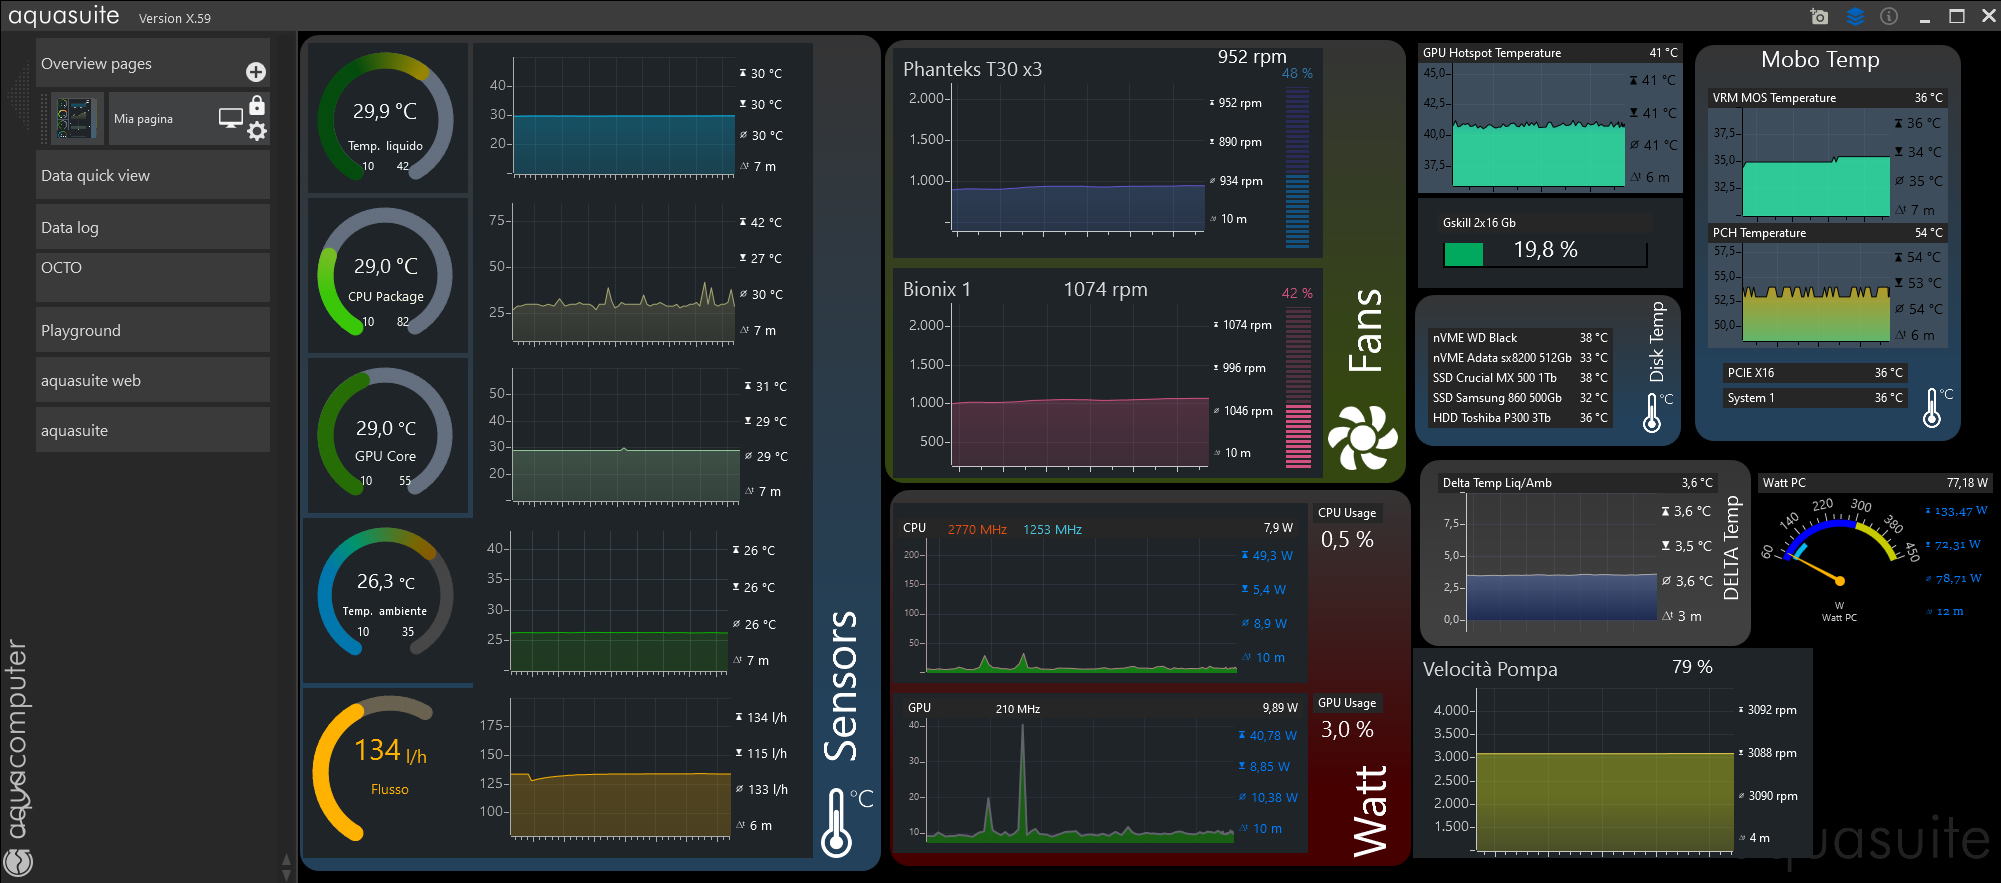Click the CPU Package temperature gauge
The height and width of the screenshot is (883, 2001).
[x=386, y=272]
